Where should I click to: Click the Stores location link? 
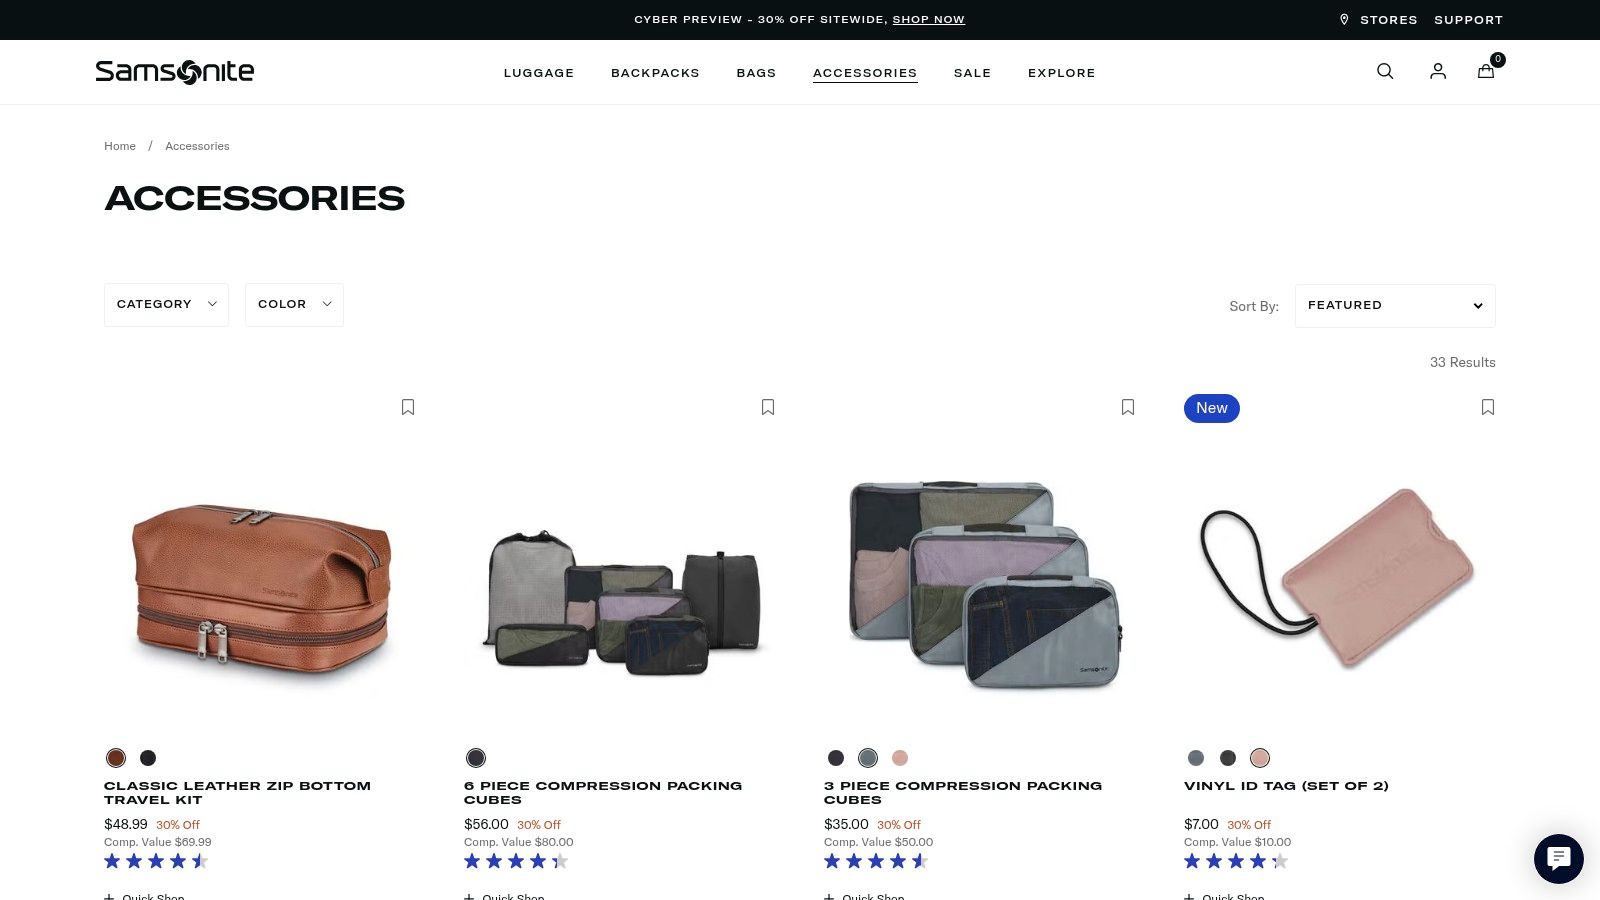pos(1379,20)
